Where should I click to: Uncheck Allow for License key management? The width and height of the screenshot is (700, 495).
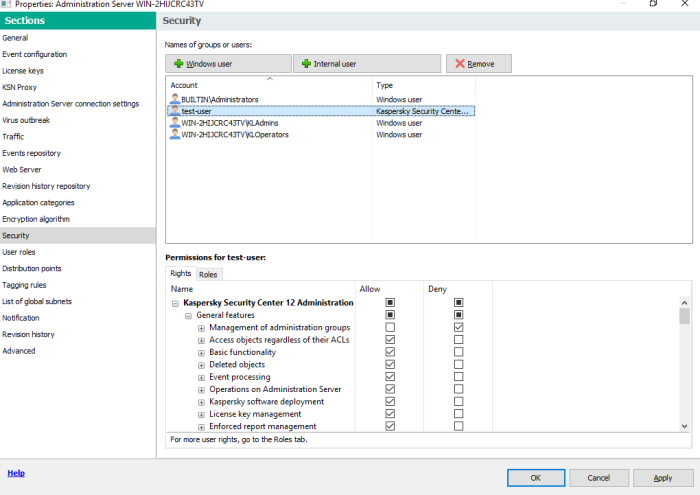[x=390, y=414]
